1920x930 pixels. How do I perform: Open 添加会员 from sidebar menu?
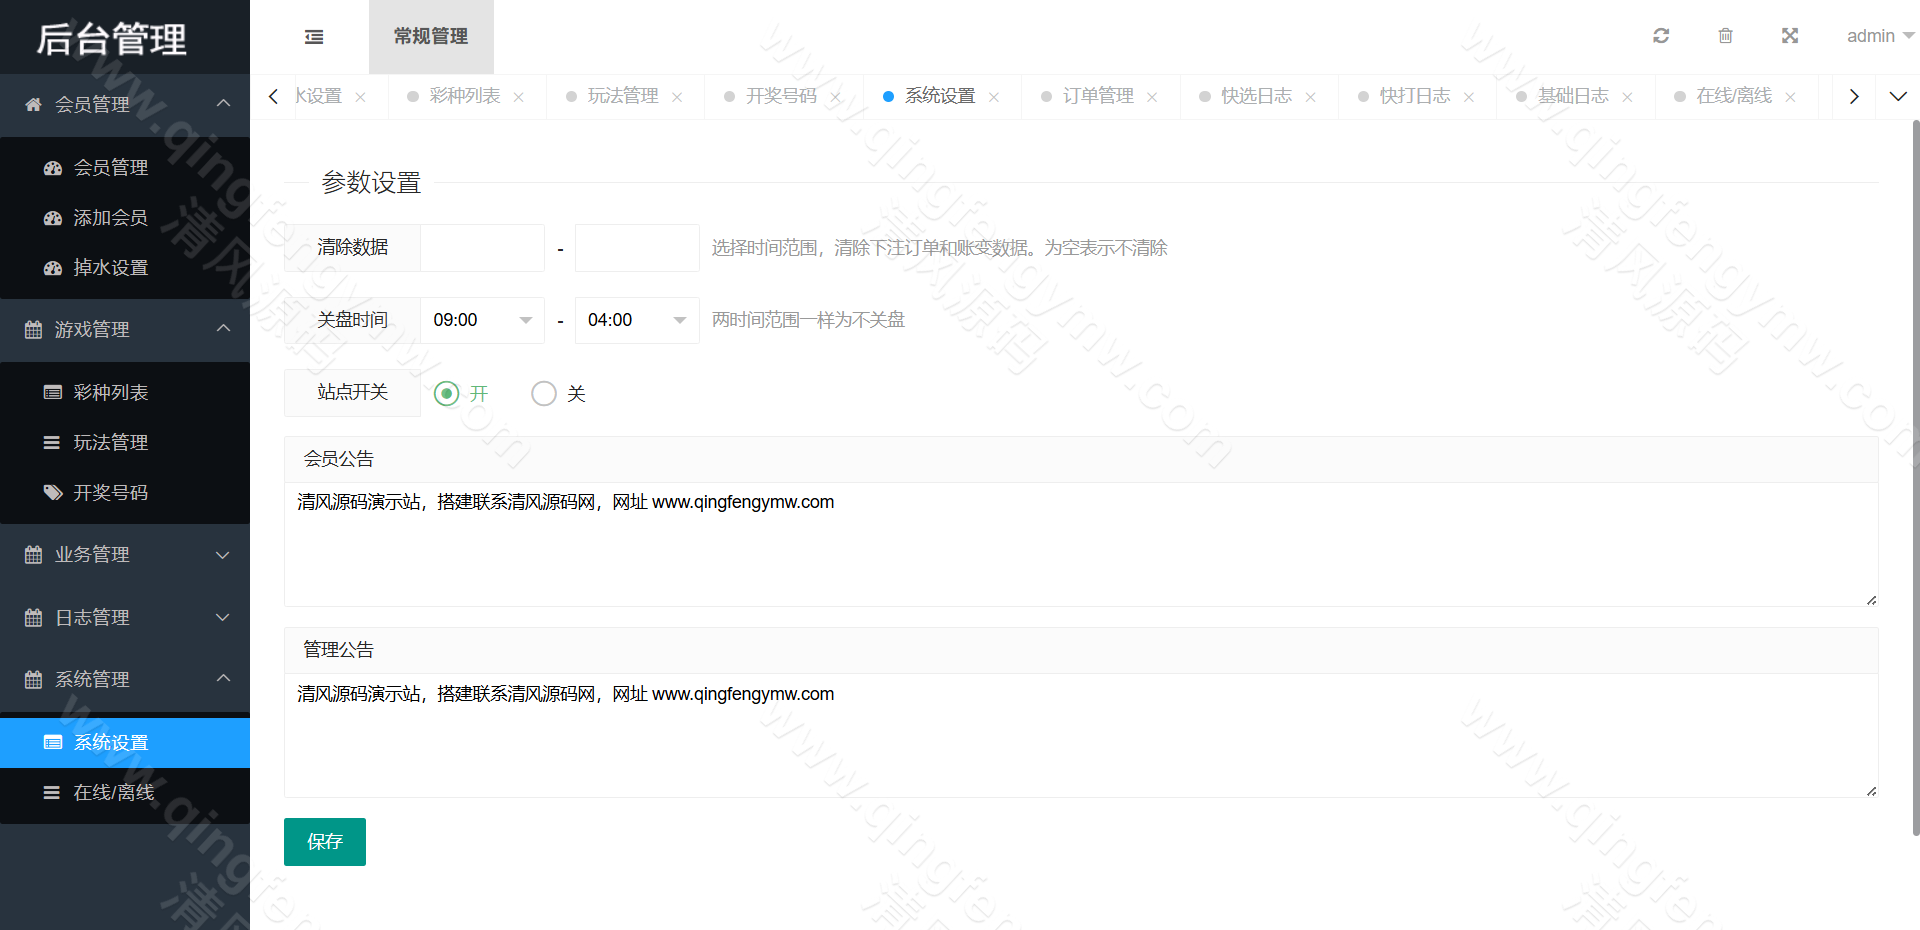pyautogui.click(x=110, y=217)
